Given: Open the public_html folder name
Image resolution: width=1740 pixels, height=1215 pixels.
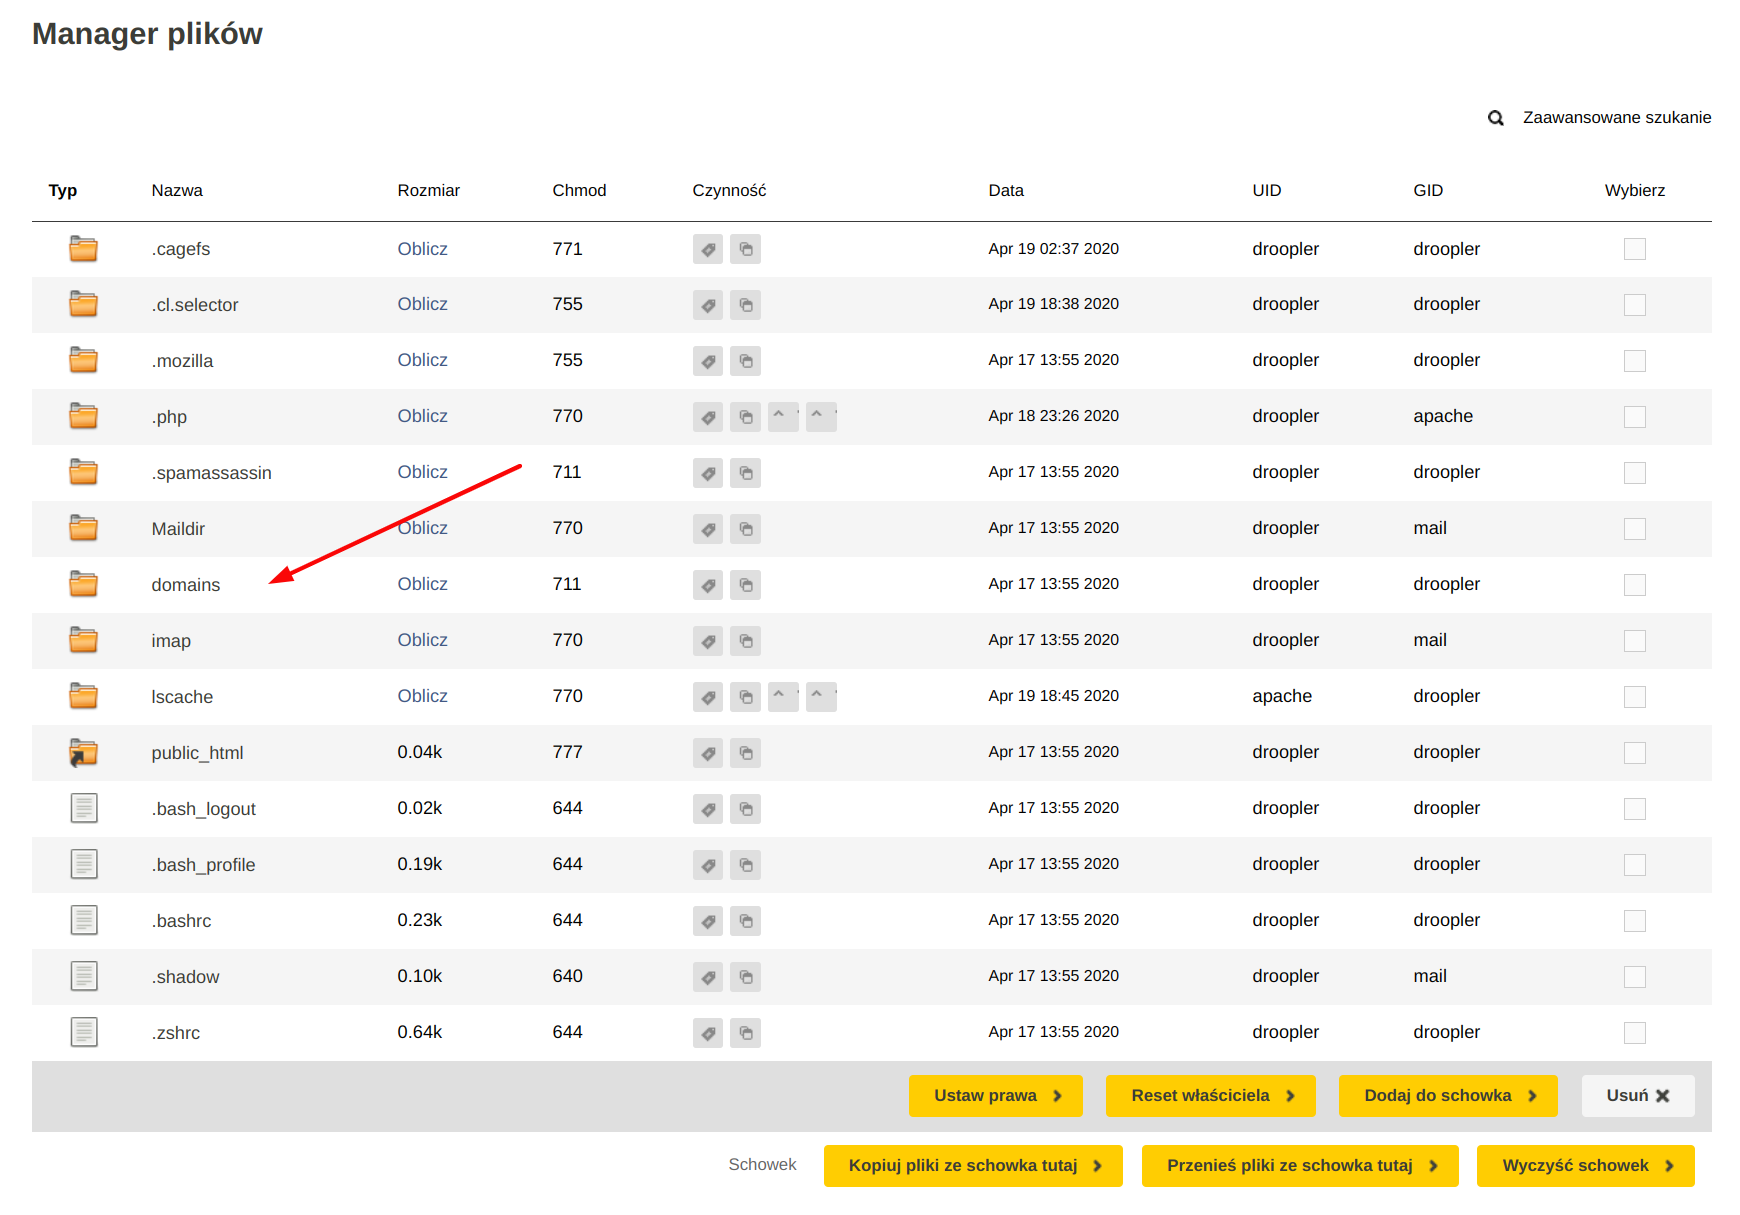Looking at the screenshot, I should tap(197, 753).
